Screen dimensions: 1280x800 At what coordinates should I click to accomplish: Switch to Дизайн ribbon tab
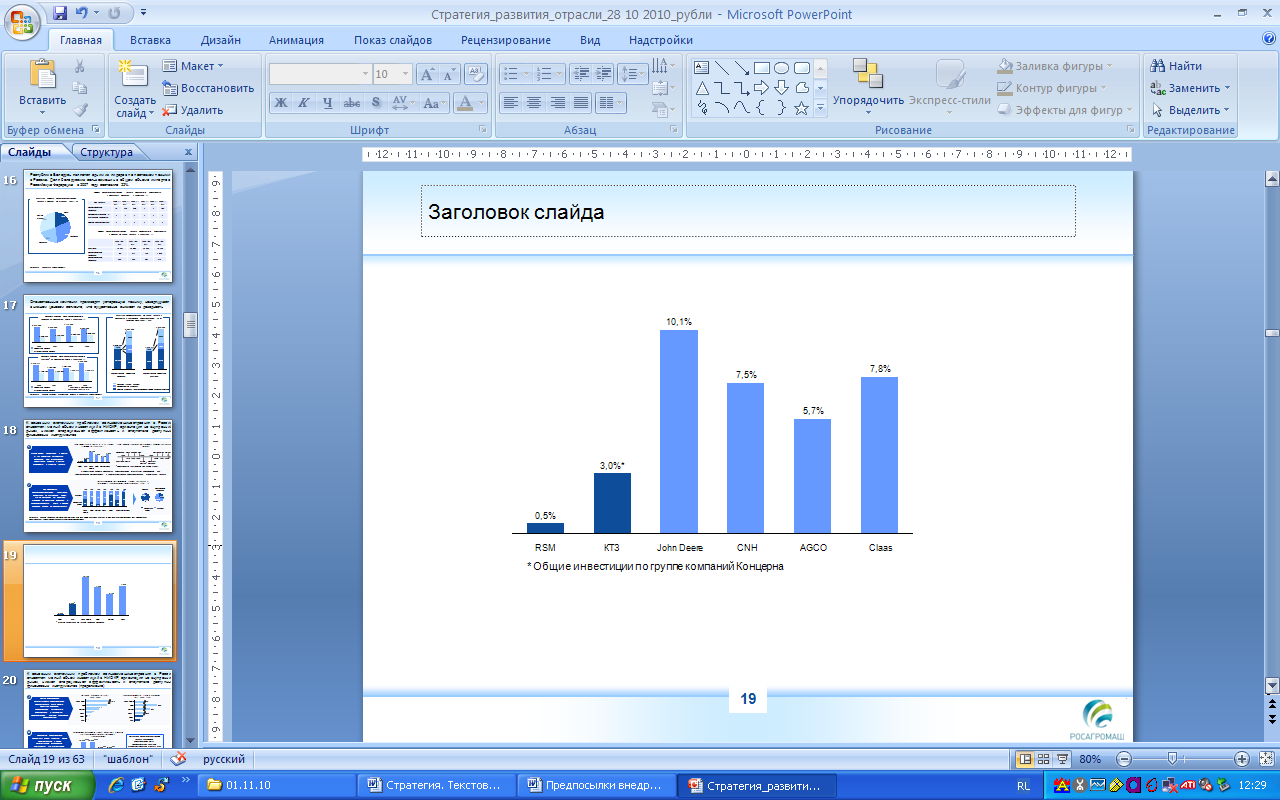tap(220, 40)
